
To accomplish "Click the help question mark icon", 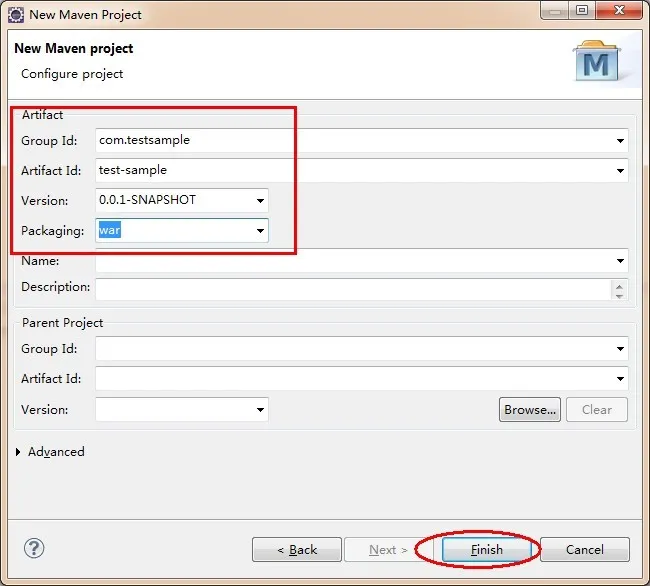I will coord(34,549).
